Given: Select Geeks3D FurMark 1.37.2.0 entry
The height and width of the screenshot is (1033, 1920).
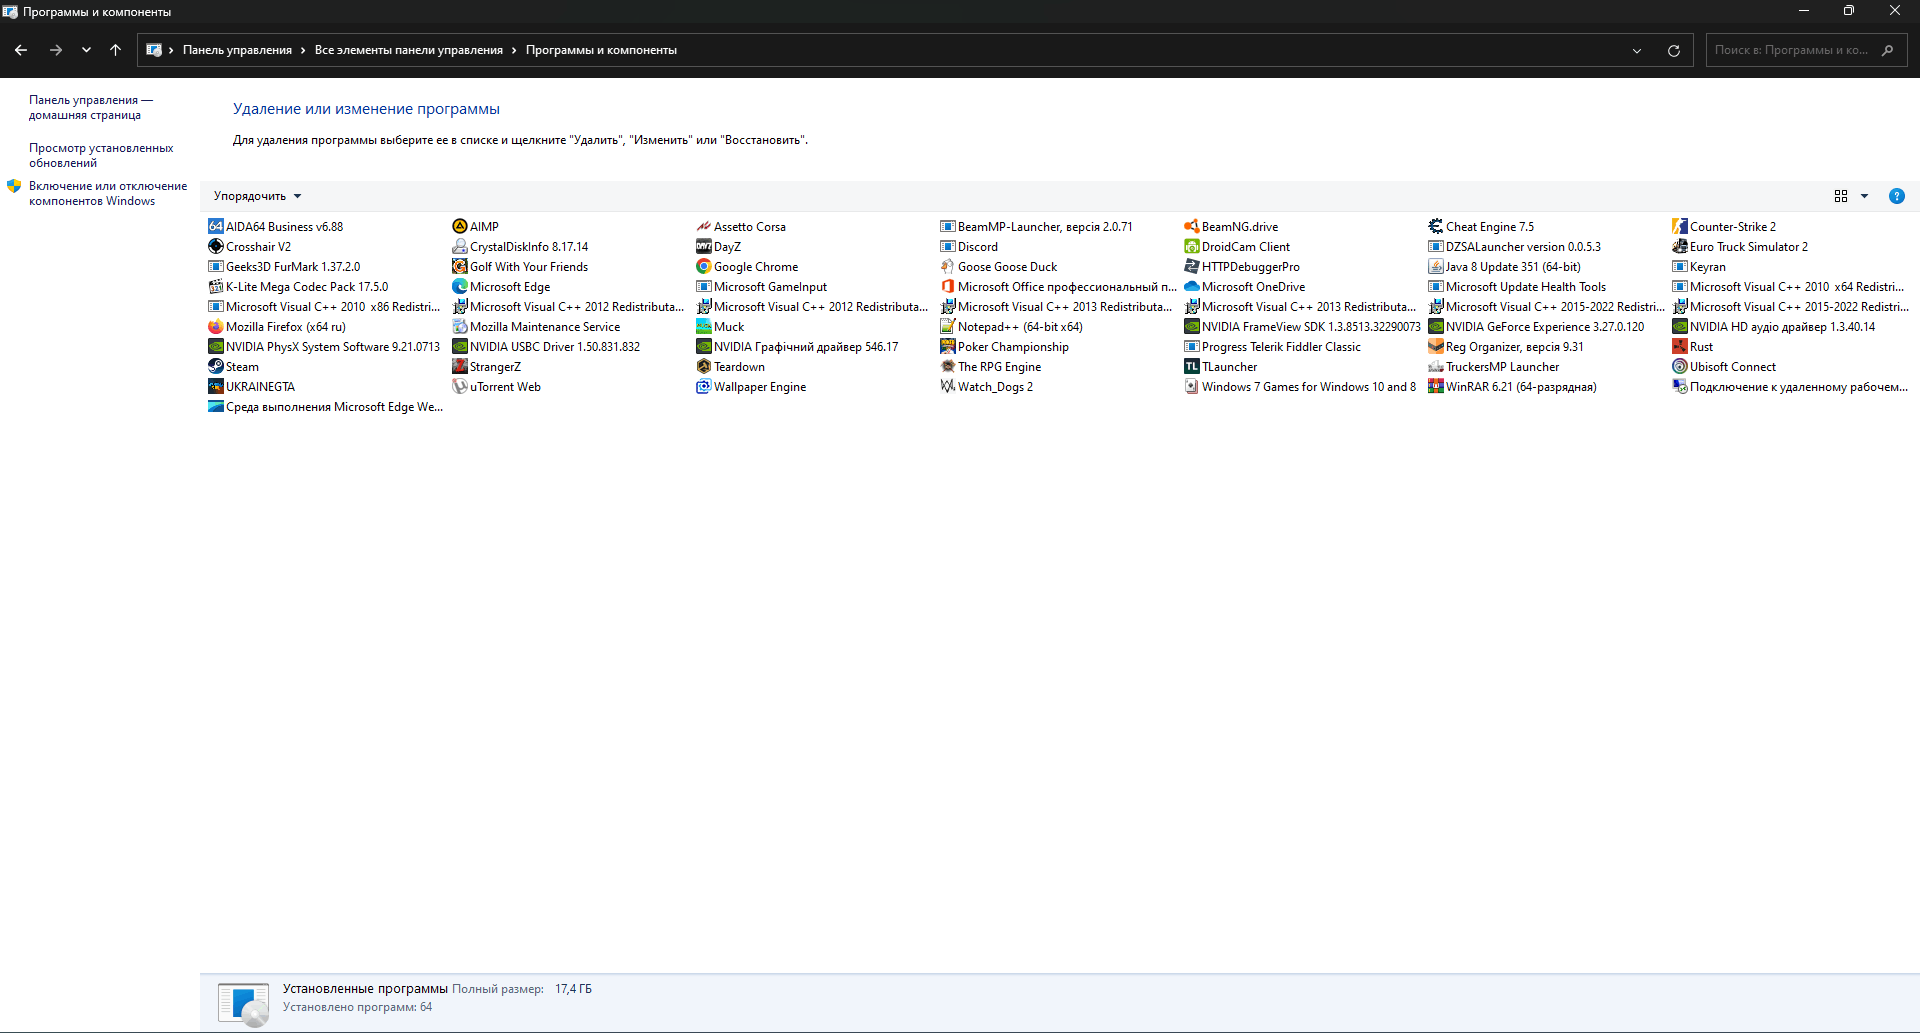Looking at the screenshot, I should (x=284, y=267).
